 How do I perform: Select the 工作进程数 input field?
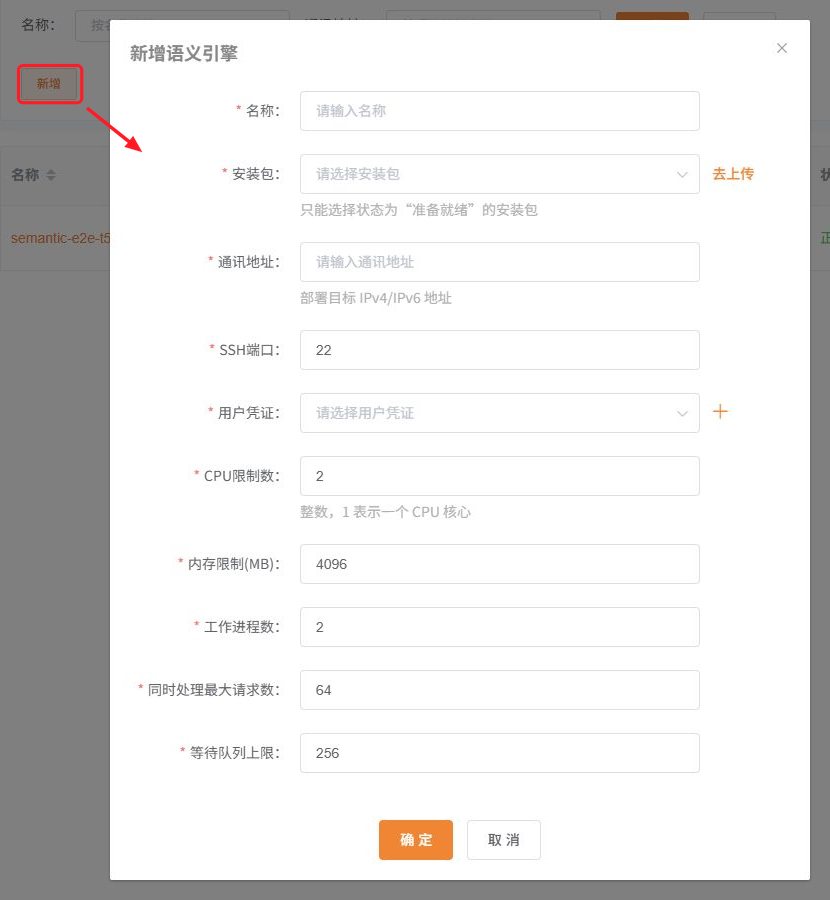click(499, 627)
